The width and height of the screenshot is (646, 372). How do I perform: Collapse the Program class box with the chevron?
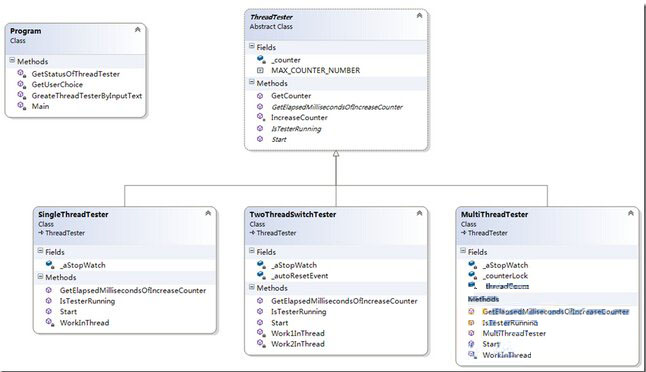[x=138, y=30]
